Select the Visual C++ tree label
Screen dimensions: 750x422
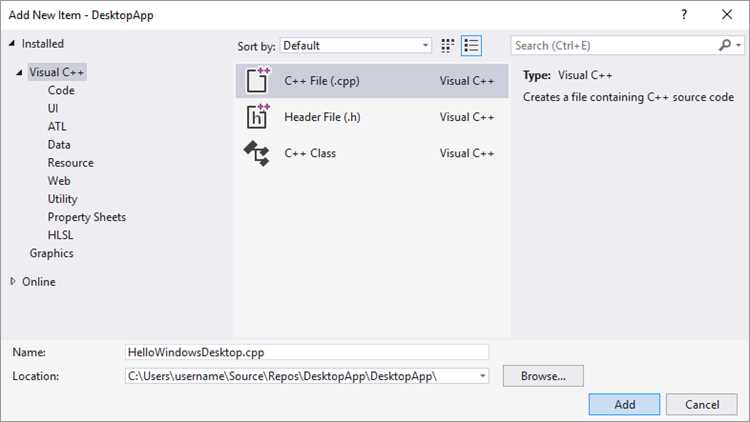56,72
